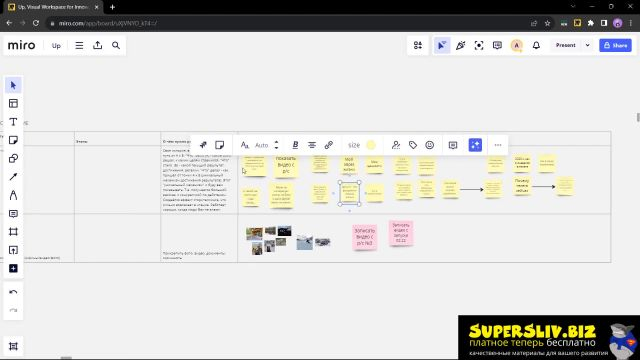Open the main hamburger menu
The height and width of the screenshot is (360, 640).
click(79, 45)
